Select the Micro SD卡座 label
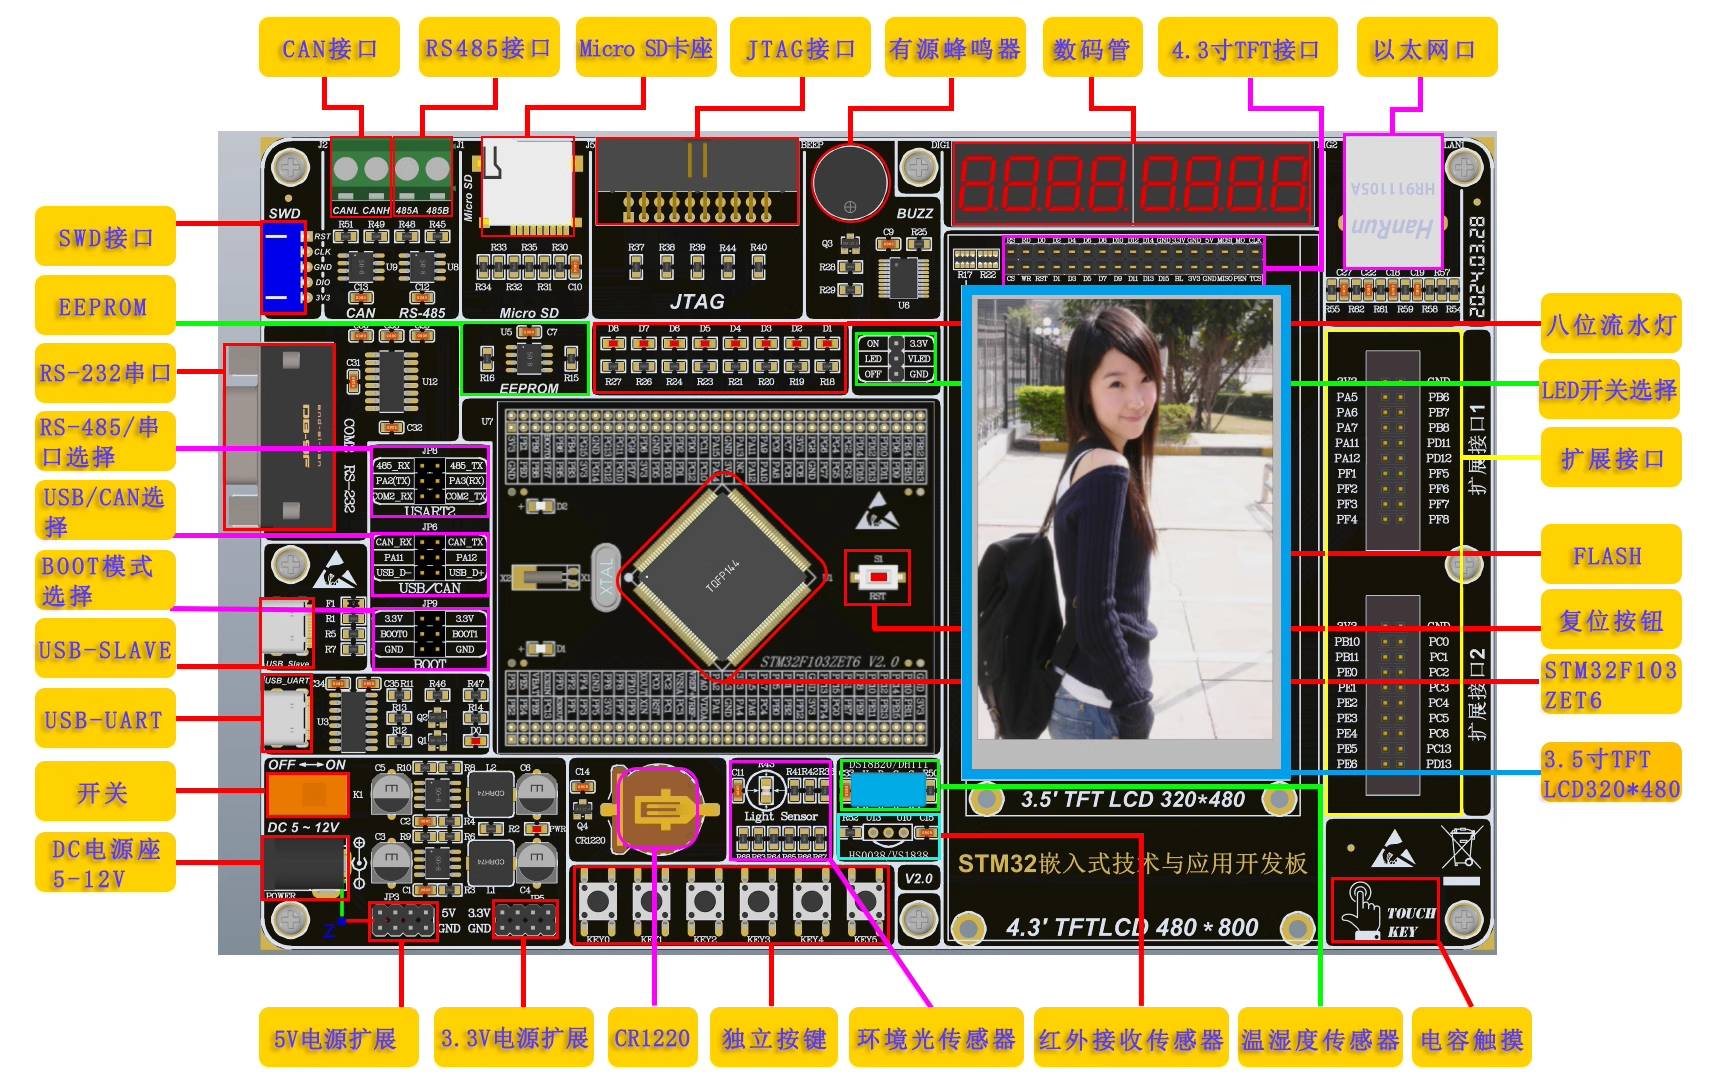The height and width of the screenshot is (1083, 1712). tap(646, 47)
